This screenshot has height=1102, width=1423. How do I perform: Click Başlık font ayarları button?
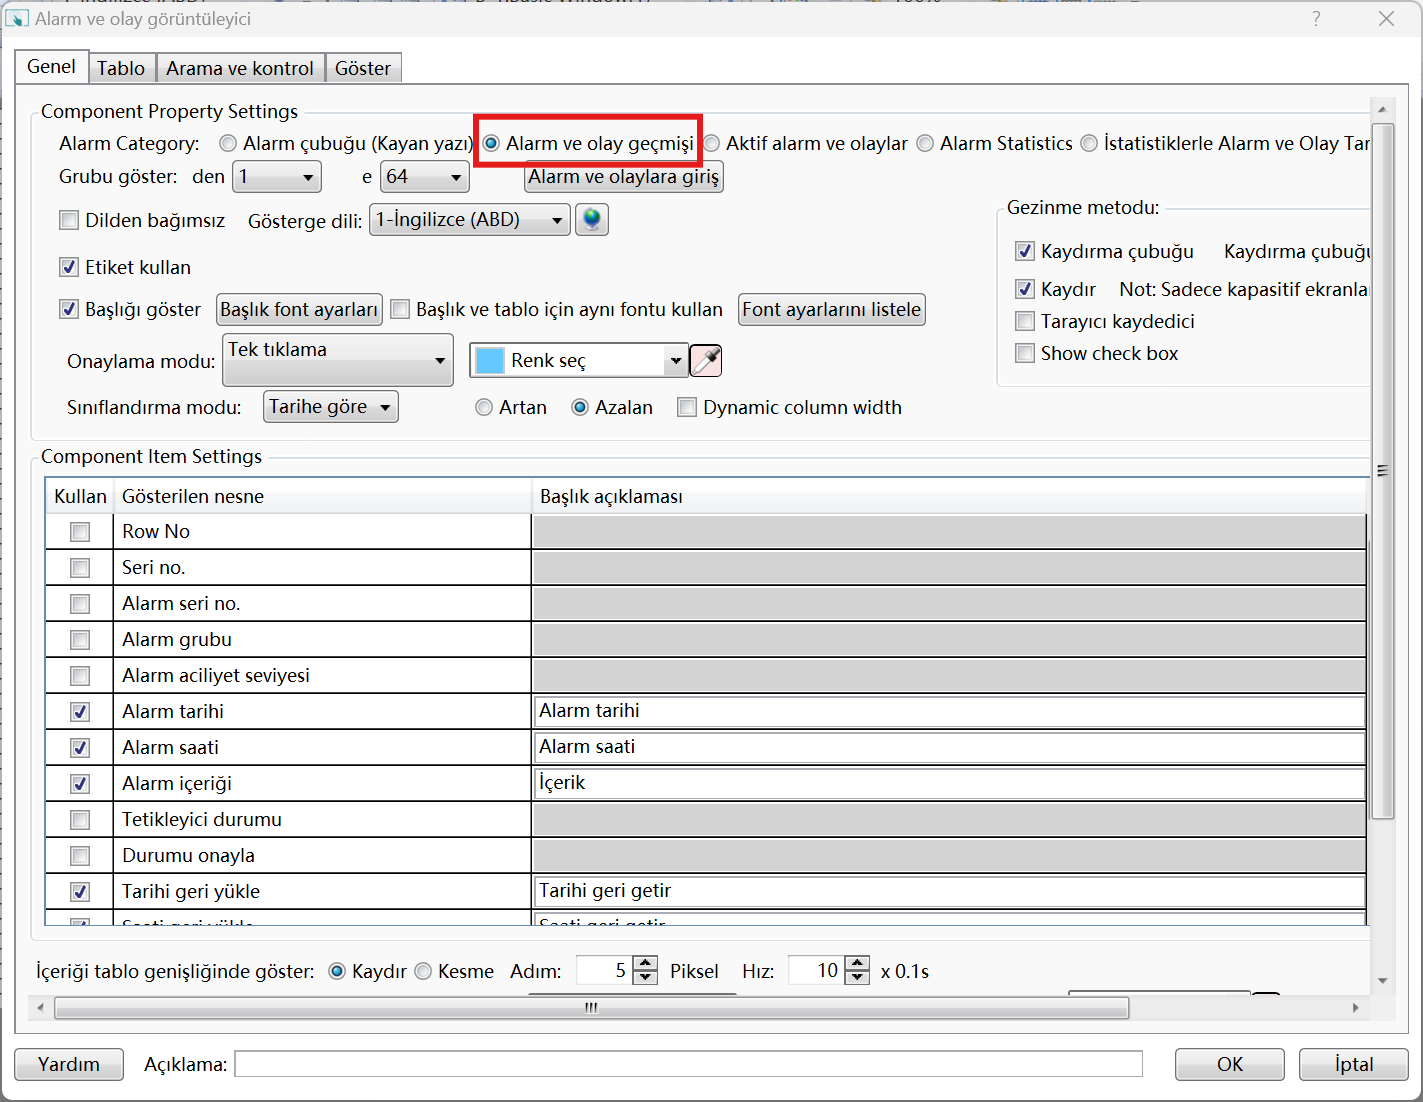click(x=299, y=310)
